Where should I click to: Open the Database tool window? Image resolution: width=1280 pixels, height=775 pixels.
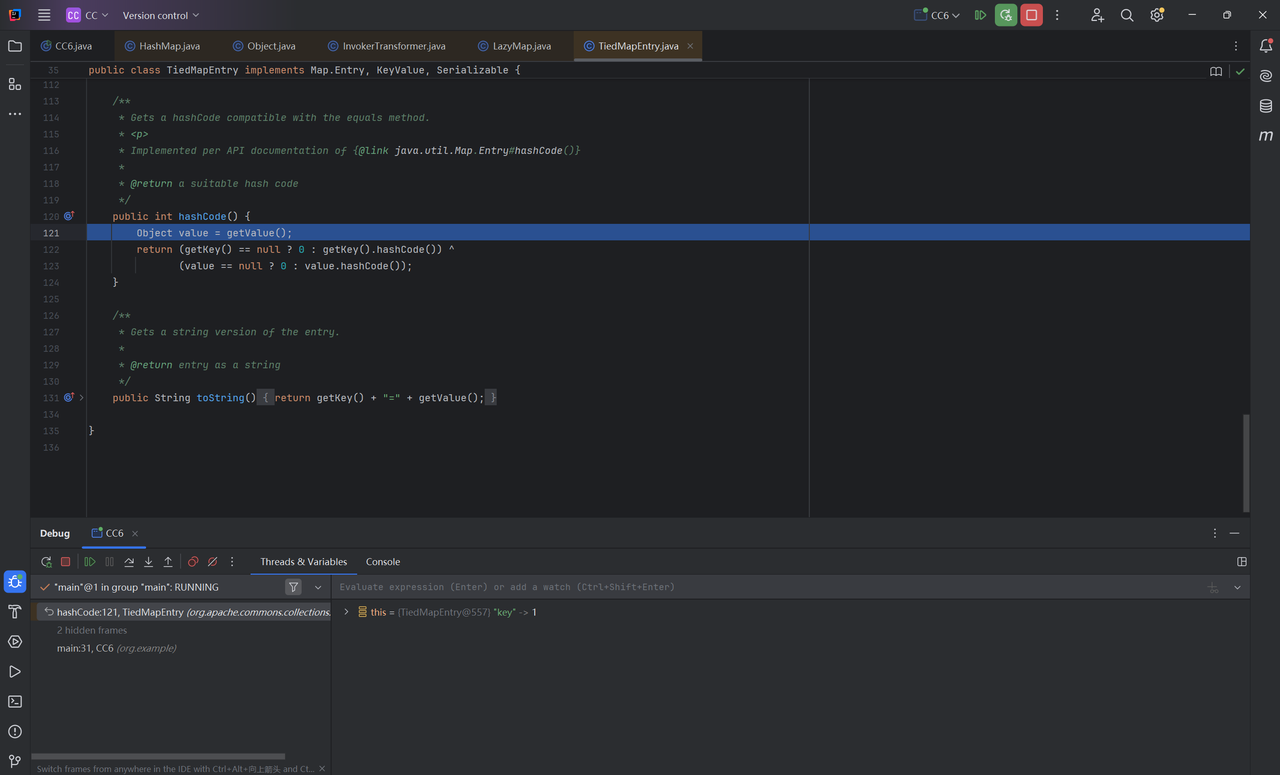(x=1266, y=106)
